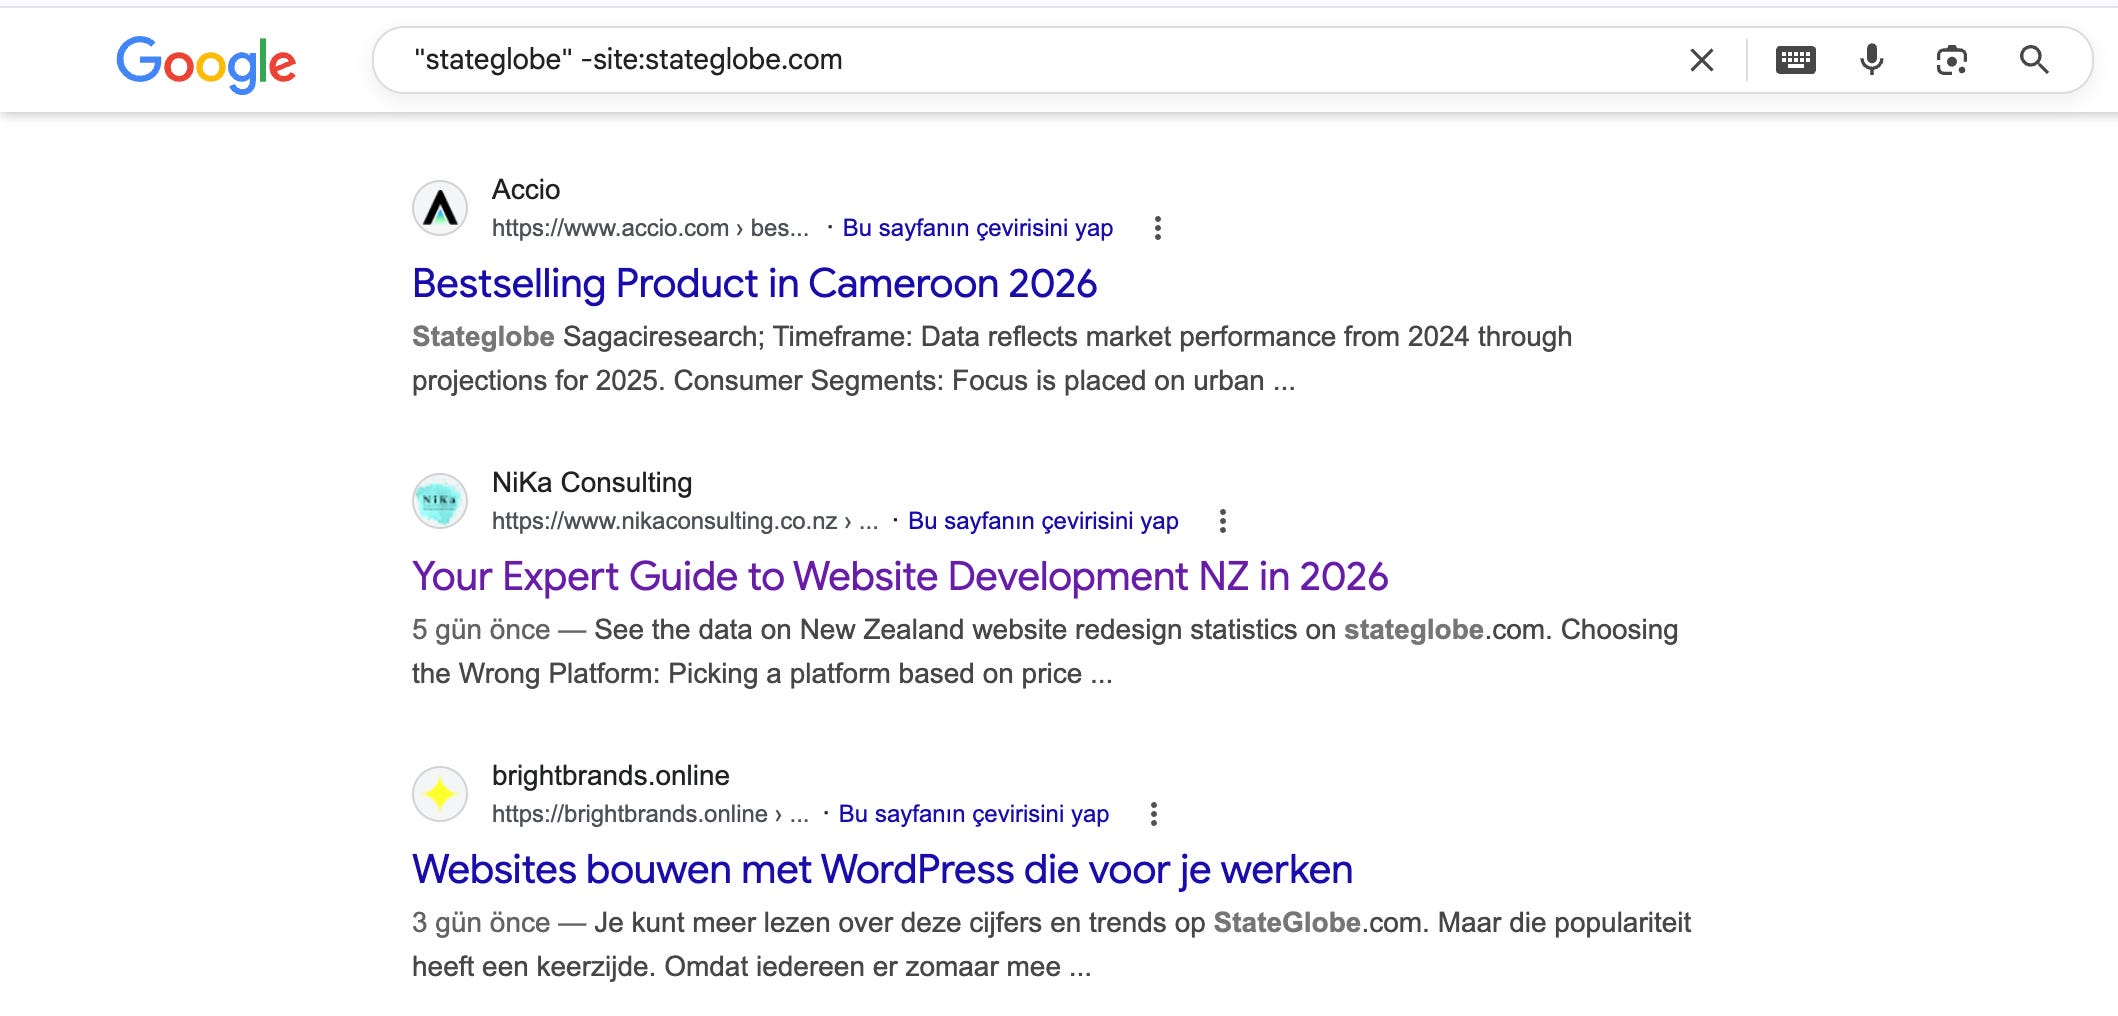Translate the Accio page link
The height and width of the screenshot is (1016, 2118).
[977, 228]
